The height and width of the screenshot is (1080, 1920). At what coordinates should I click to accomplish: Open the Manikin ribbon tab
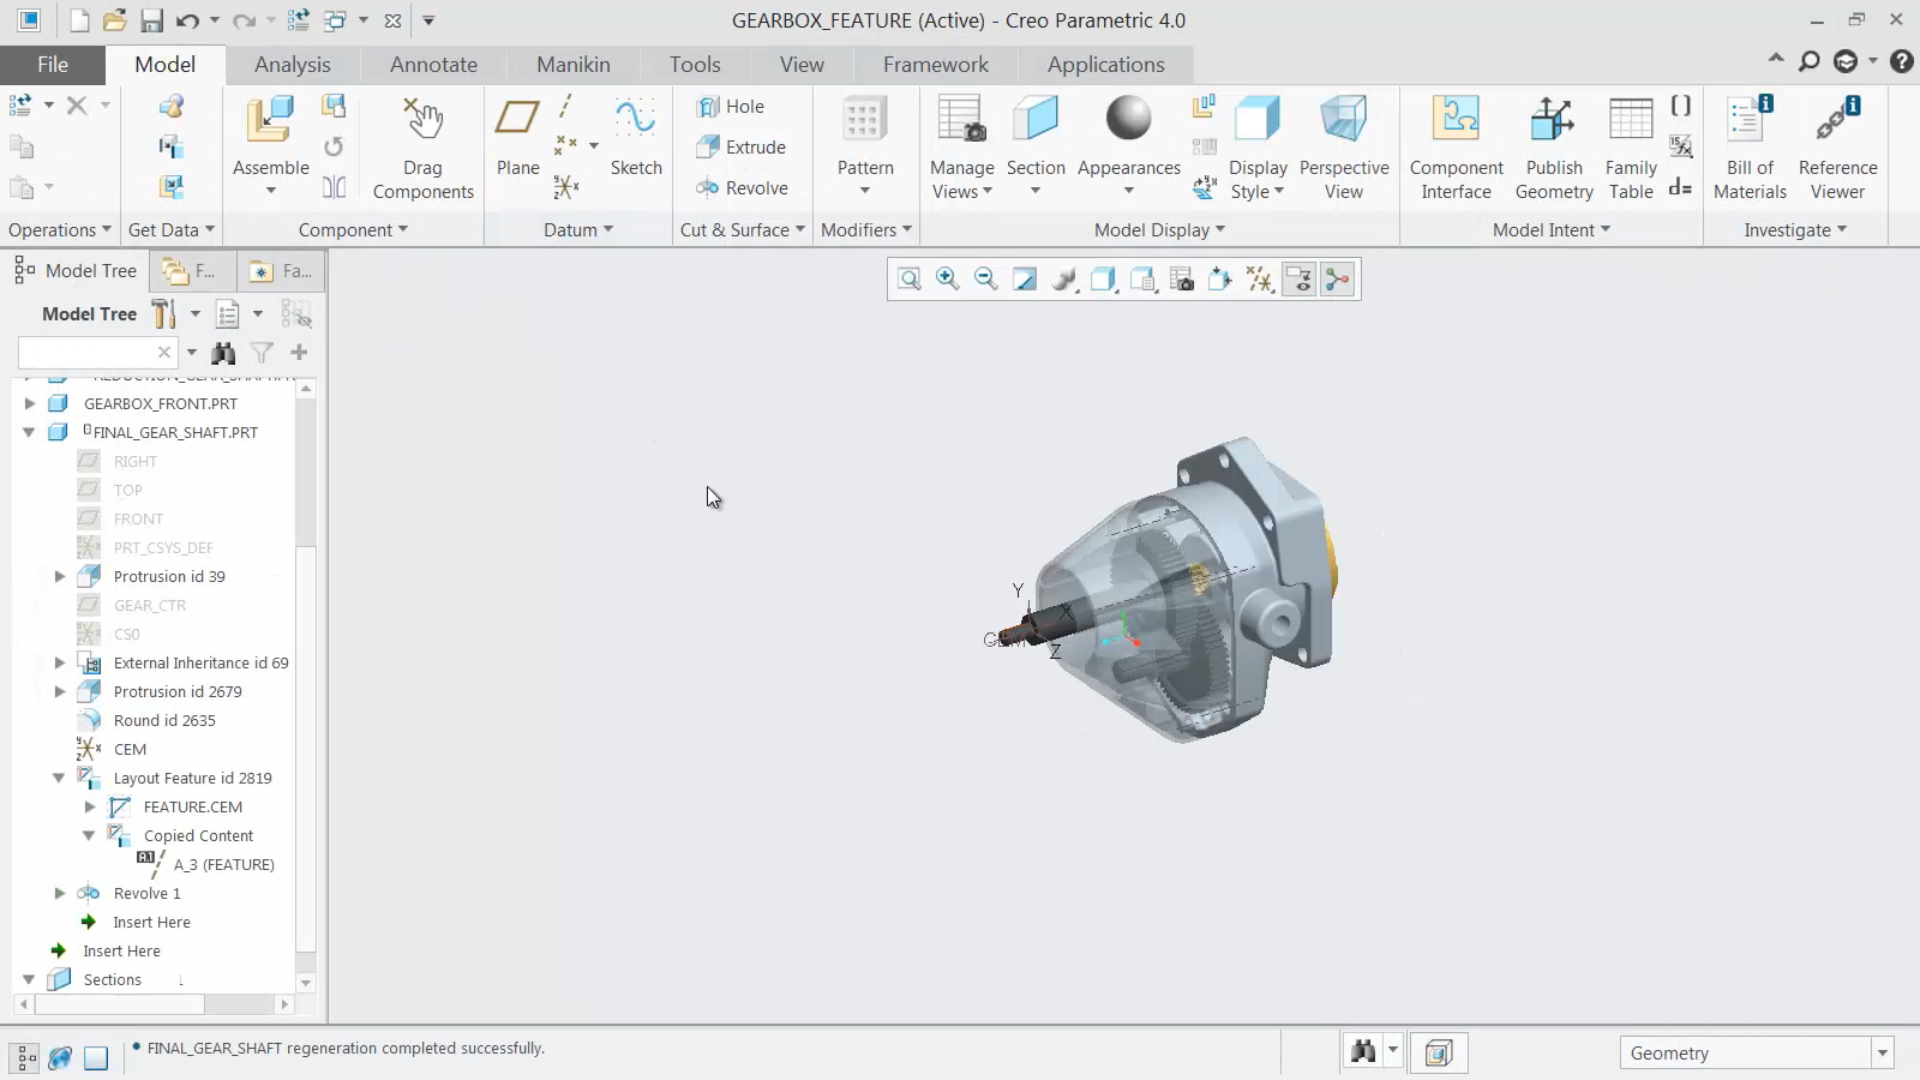tap(573, 64)
